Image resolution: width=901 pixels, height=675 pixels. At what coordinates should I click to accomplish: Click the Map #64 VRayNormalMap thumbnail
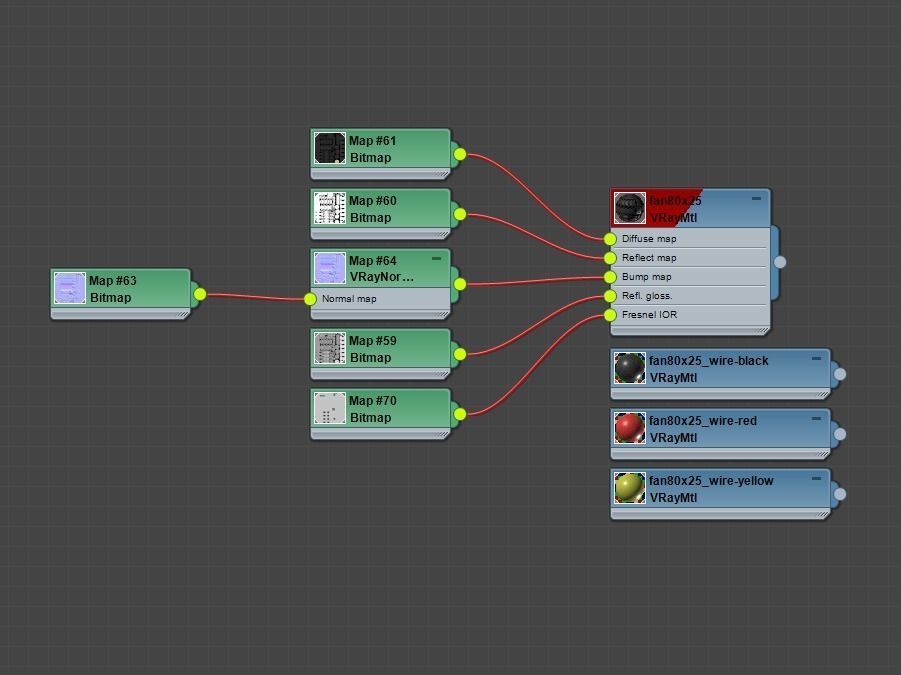(330, 268)
